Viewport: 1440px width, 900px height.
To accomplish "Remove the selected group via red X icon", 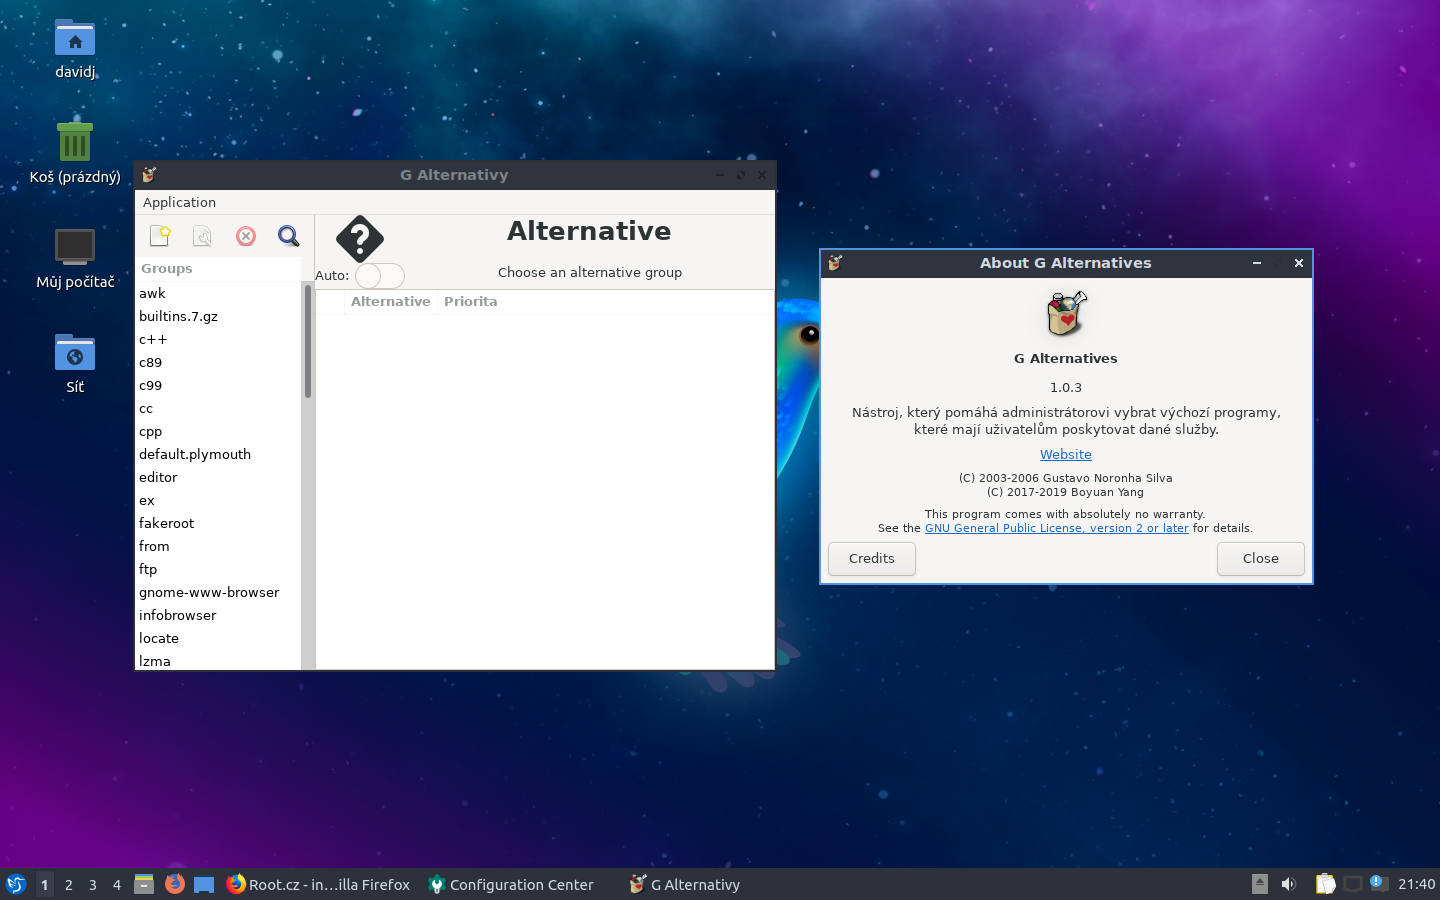I will click(245, 236).
